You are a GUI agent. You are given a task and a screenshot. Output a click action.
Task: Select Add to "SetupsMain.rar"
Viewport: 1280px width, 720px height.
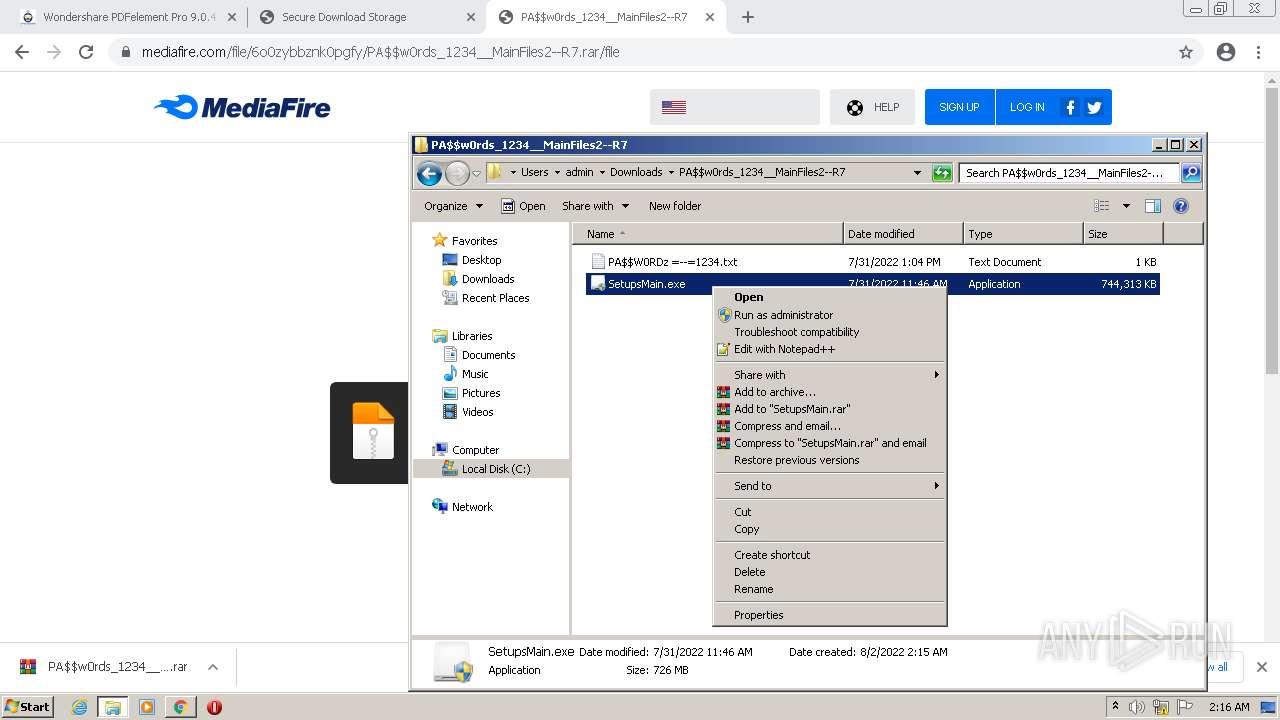click(x=830, y=409)
